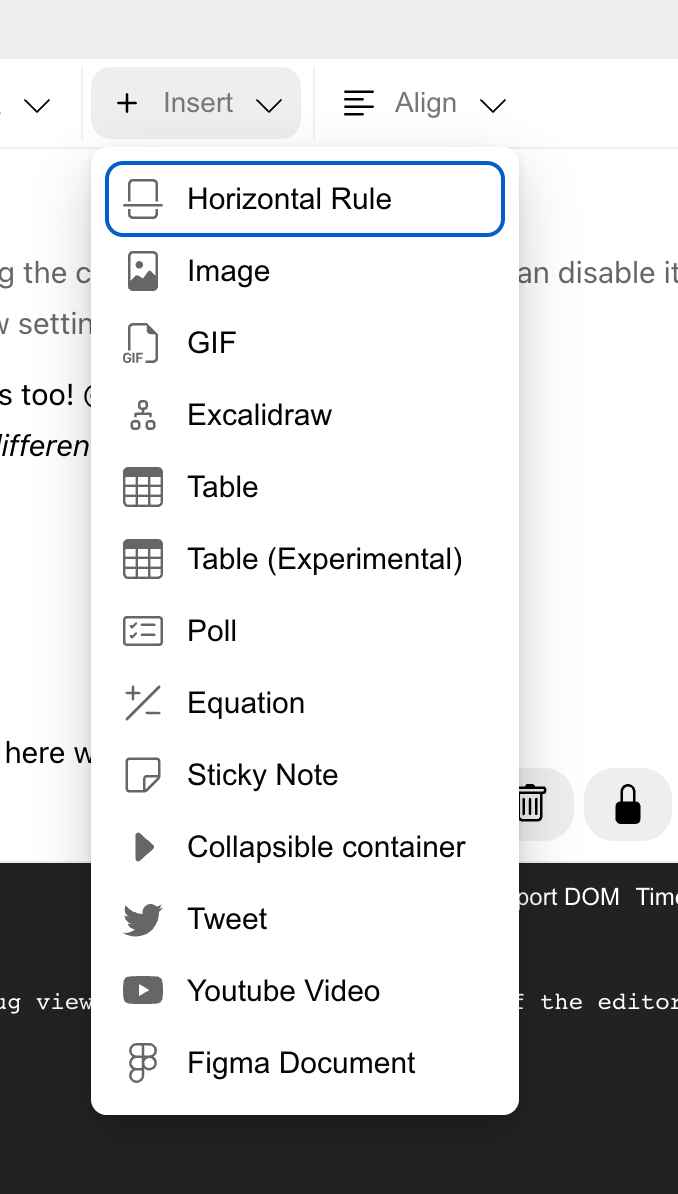678x1194 pixels.
Task: Click the Collapsible container triangle icon
Action: click(x=143, y=847)
